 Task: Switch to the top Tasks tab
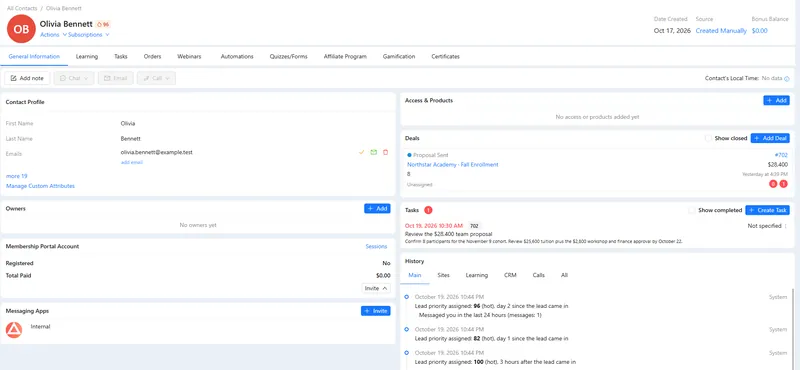click(121, 57)
